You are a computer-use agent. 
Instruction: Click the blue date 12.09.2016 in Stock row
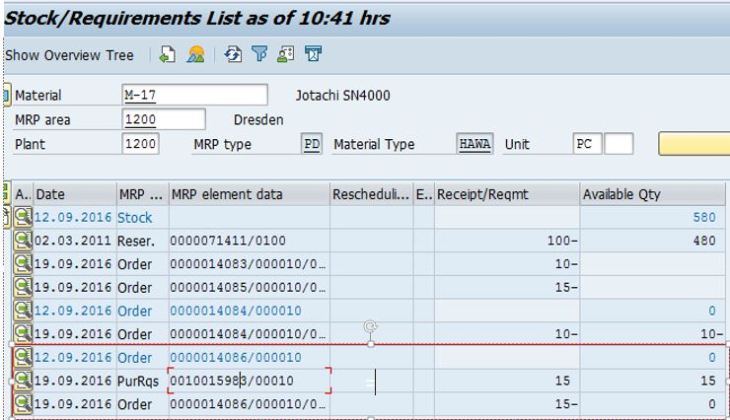pyautogui.click(x=73, y=217)
